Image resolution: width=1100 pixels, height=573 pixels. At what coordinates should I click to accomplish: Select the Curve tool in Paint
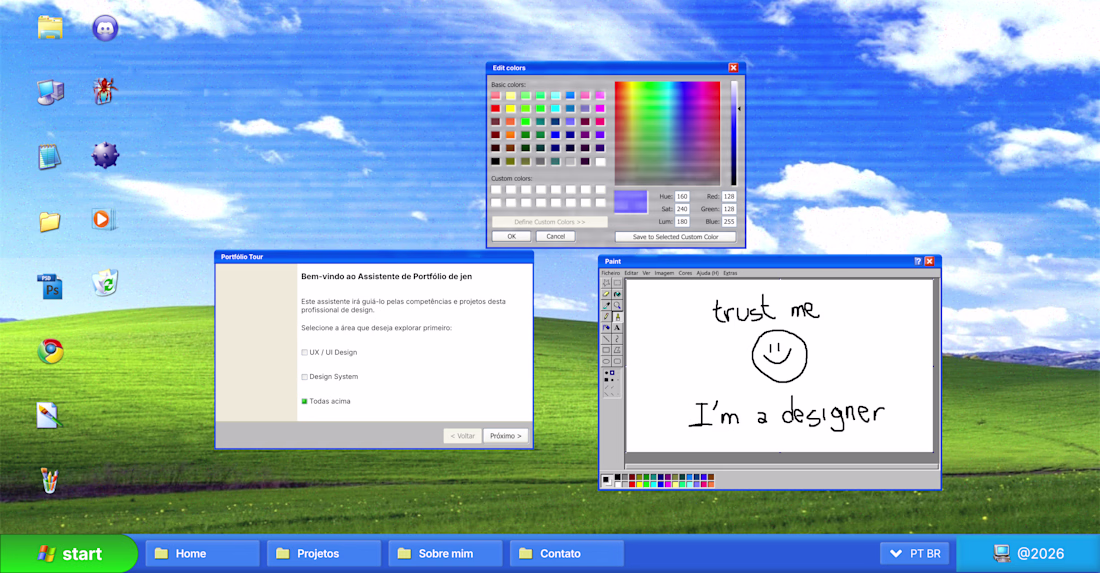(617, 339)
